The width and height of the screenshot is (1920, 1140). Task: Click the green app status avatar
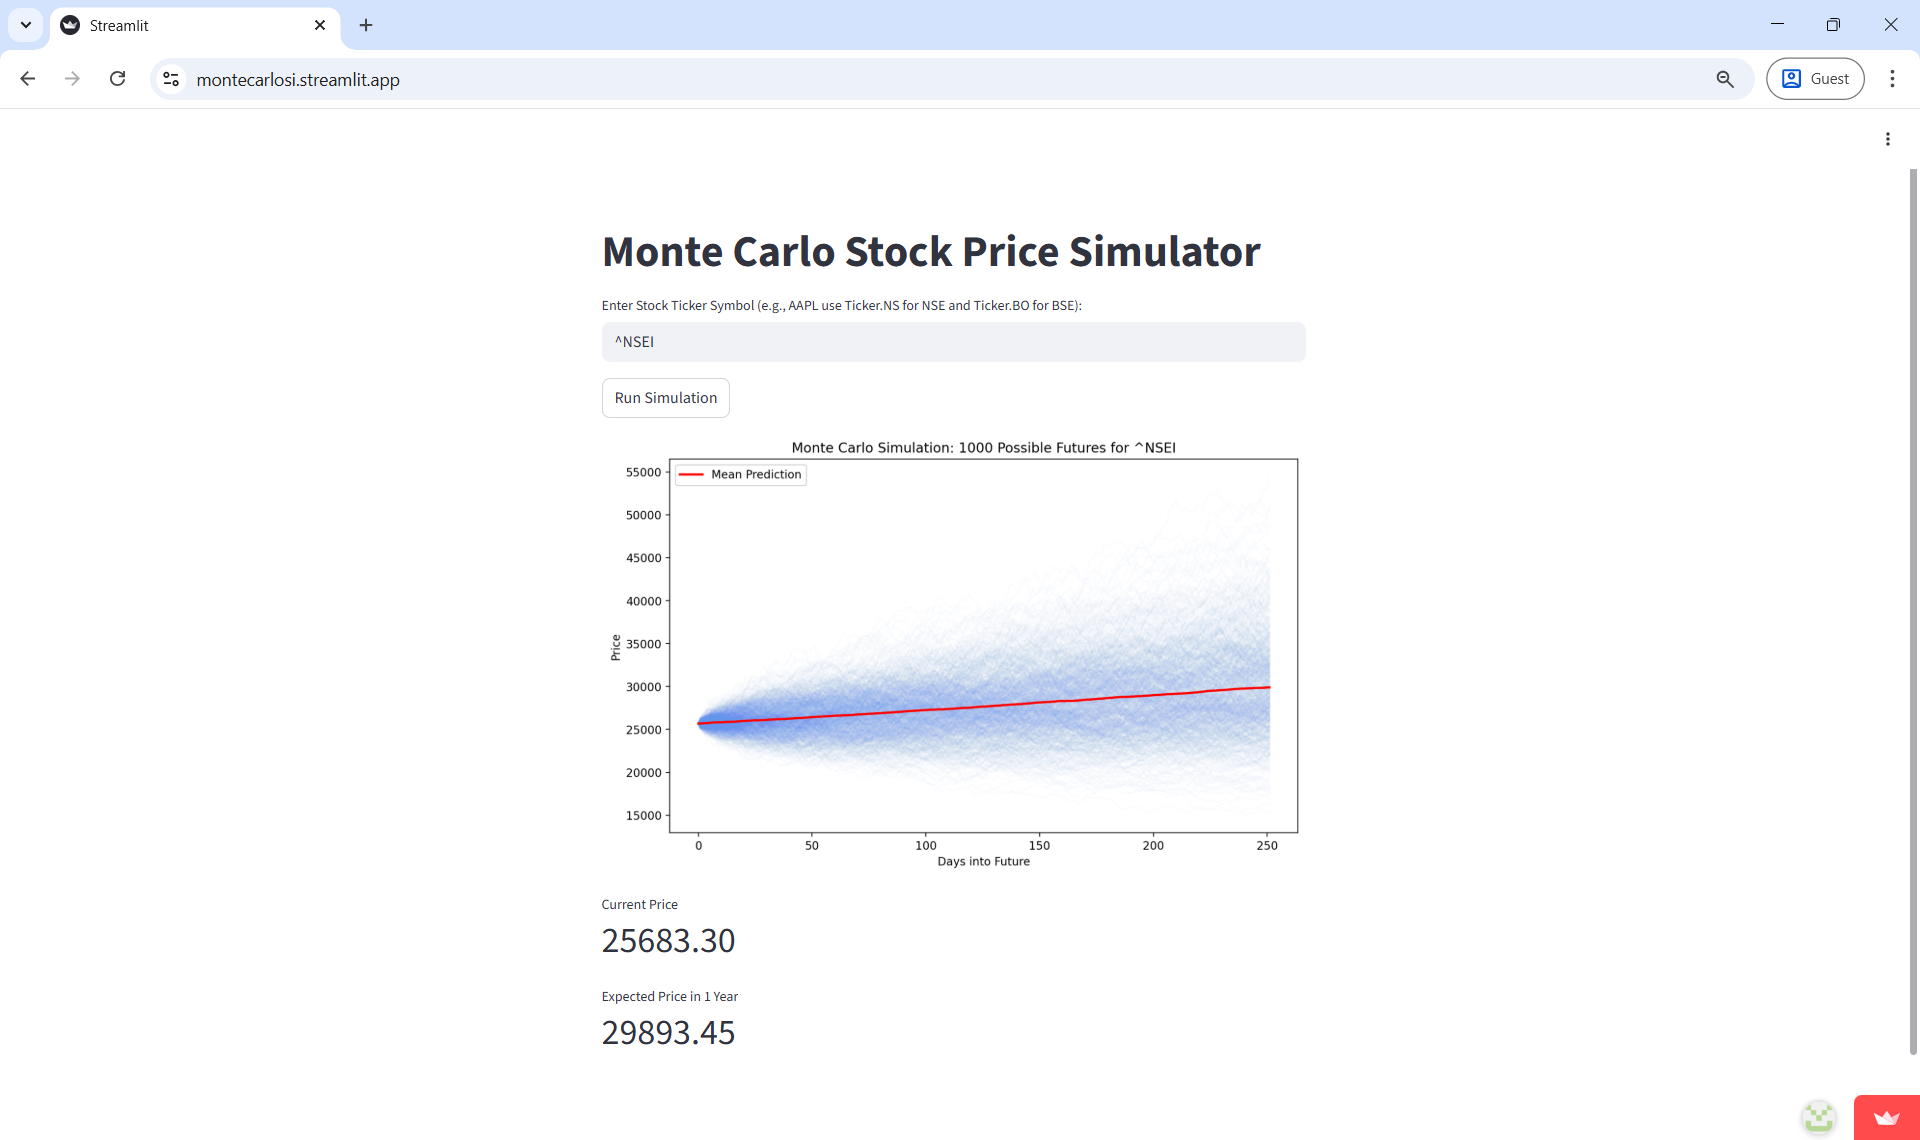click(x=1818, y=1117)
